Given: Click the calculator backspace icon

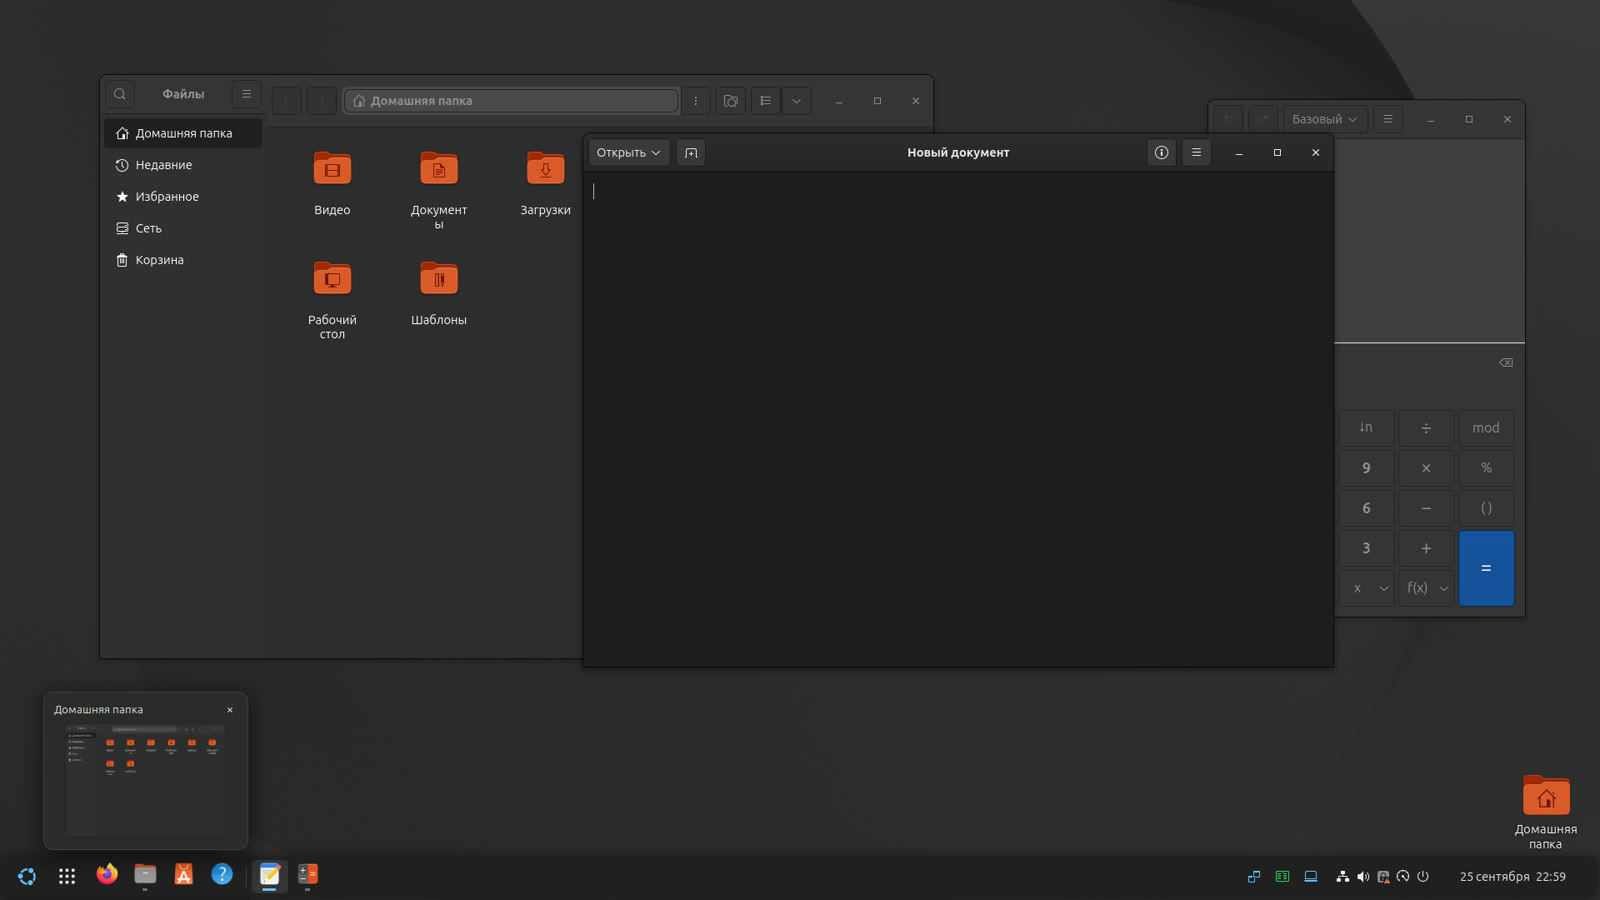Looking at the screenshot, I should coord(1506,363).
